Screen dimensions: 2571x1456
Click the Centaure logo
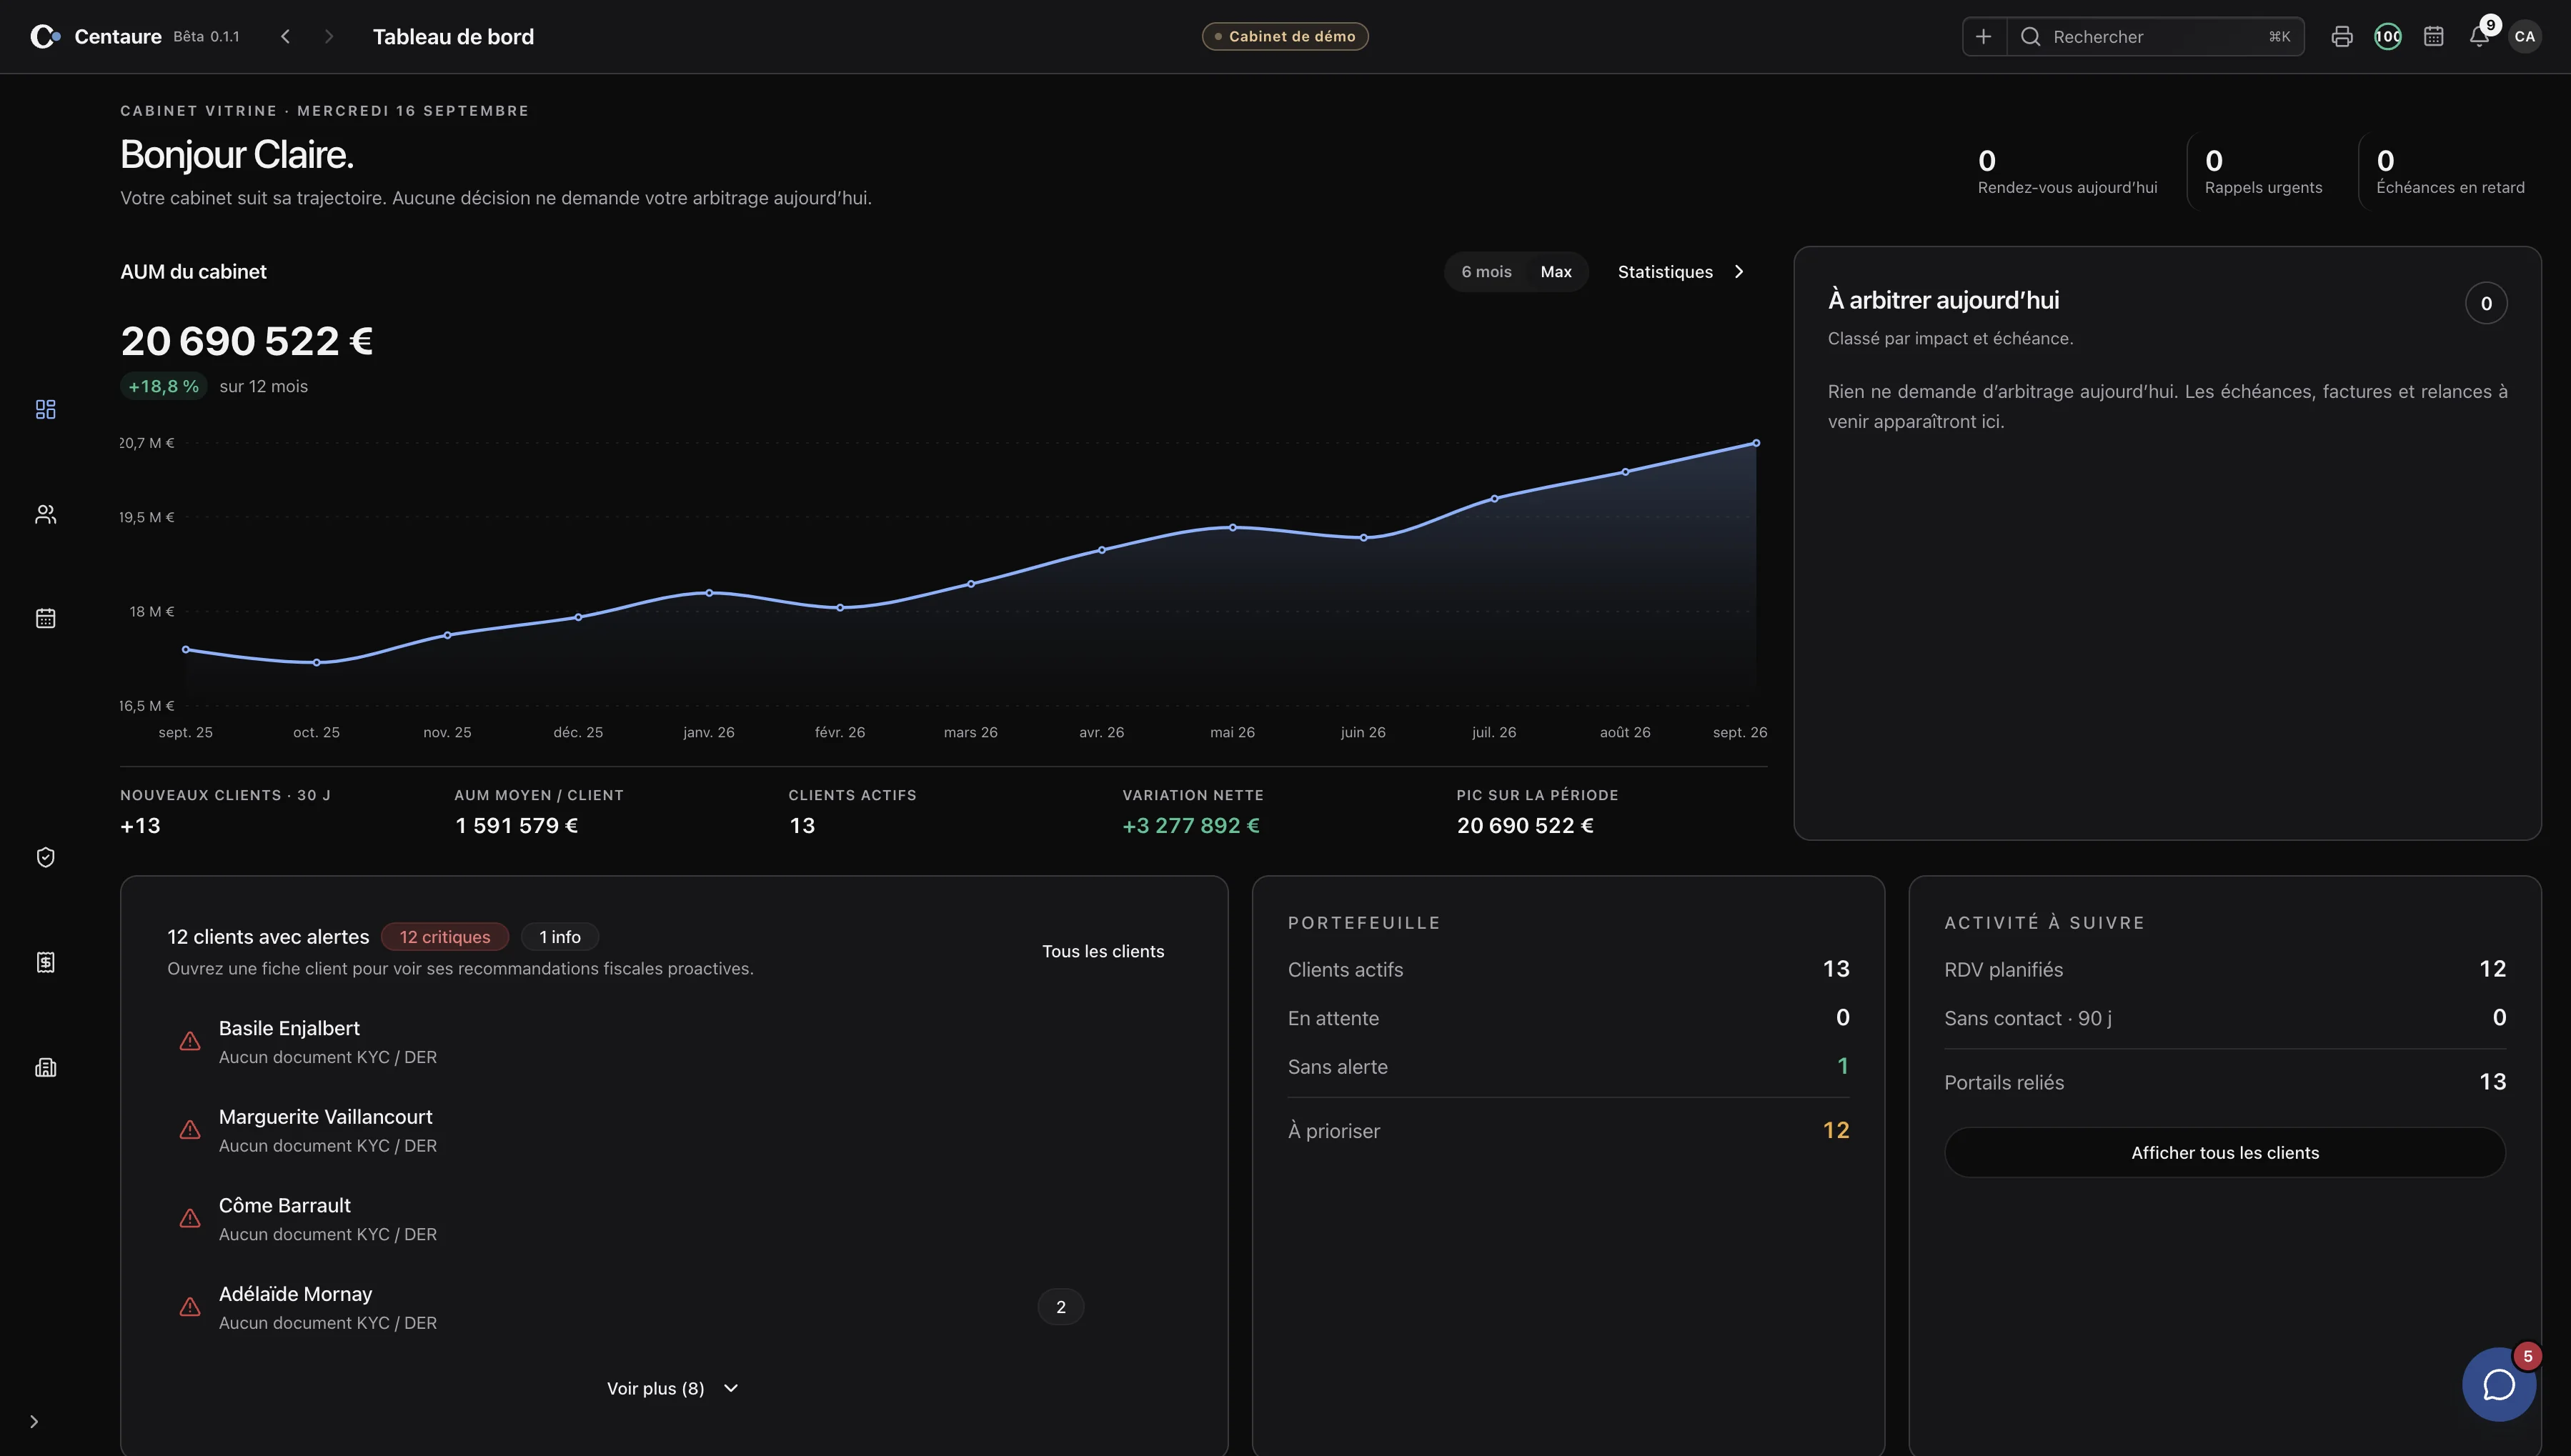[x=45, y=36]
